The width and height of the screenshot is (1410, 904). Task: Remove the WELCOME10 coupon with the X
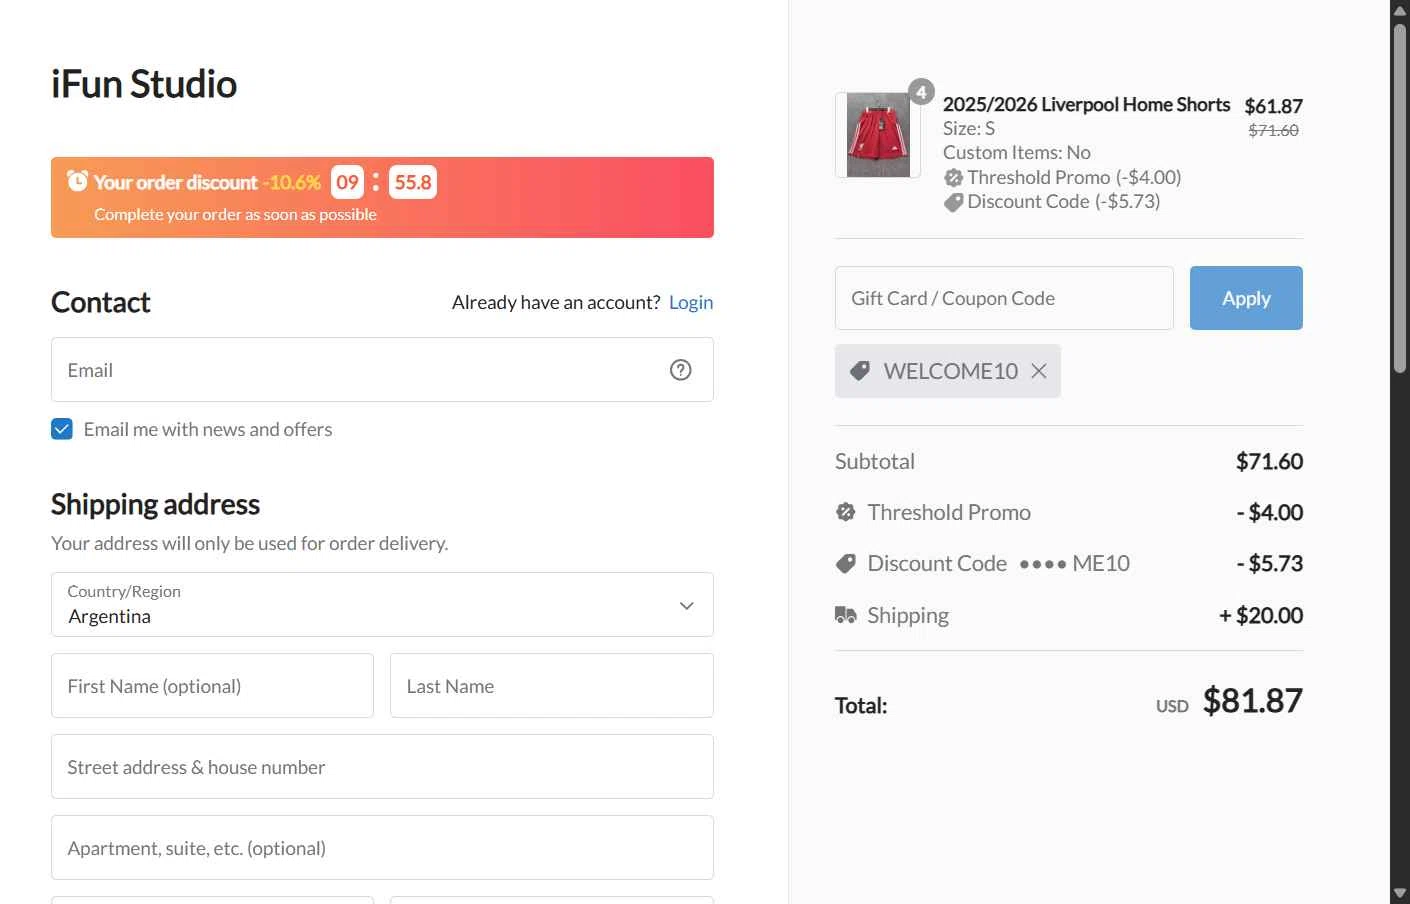click(x=1039, y=371)
